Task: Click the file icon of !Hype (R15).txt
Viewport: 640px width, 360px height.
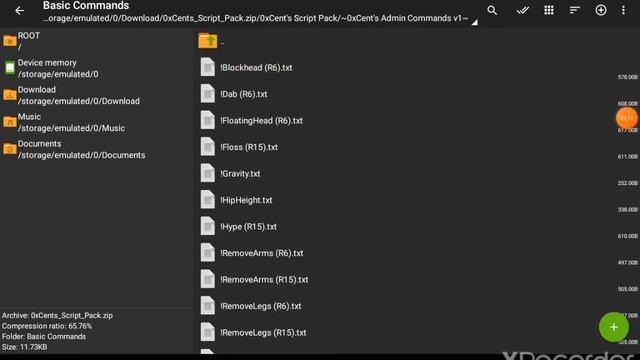Action: [207, 227]
